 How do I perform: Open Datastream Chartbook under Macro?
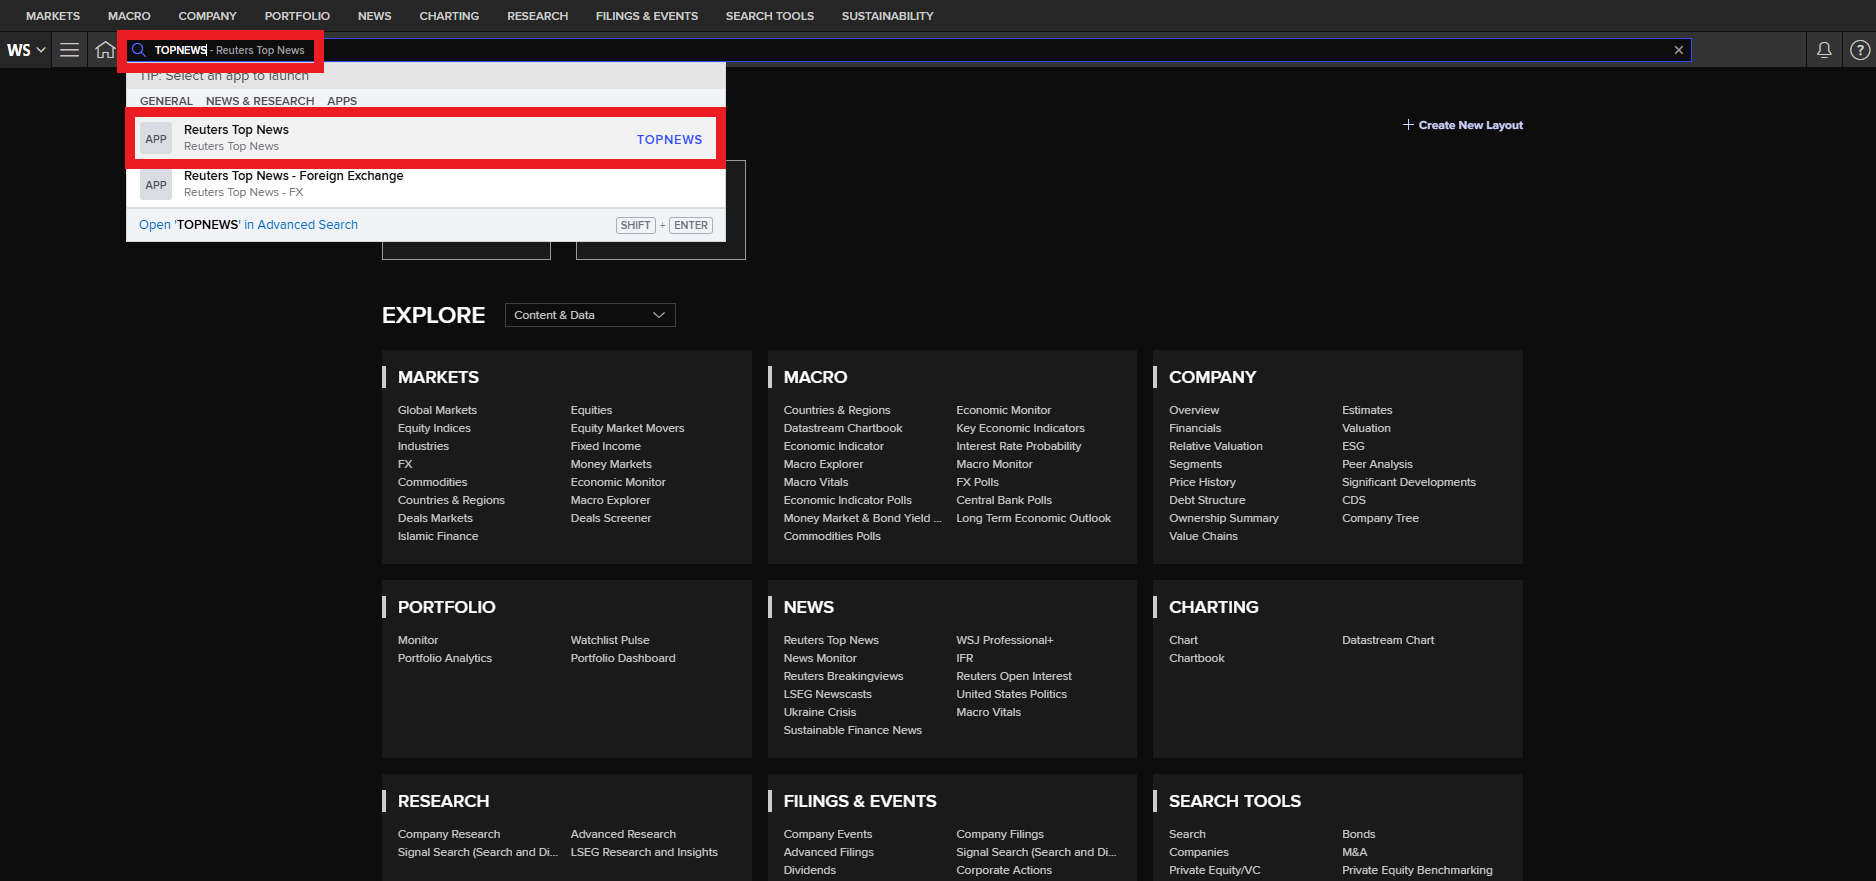843,428
